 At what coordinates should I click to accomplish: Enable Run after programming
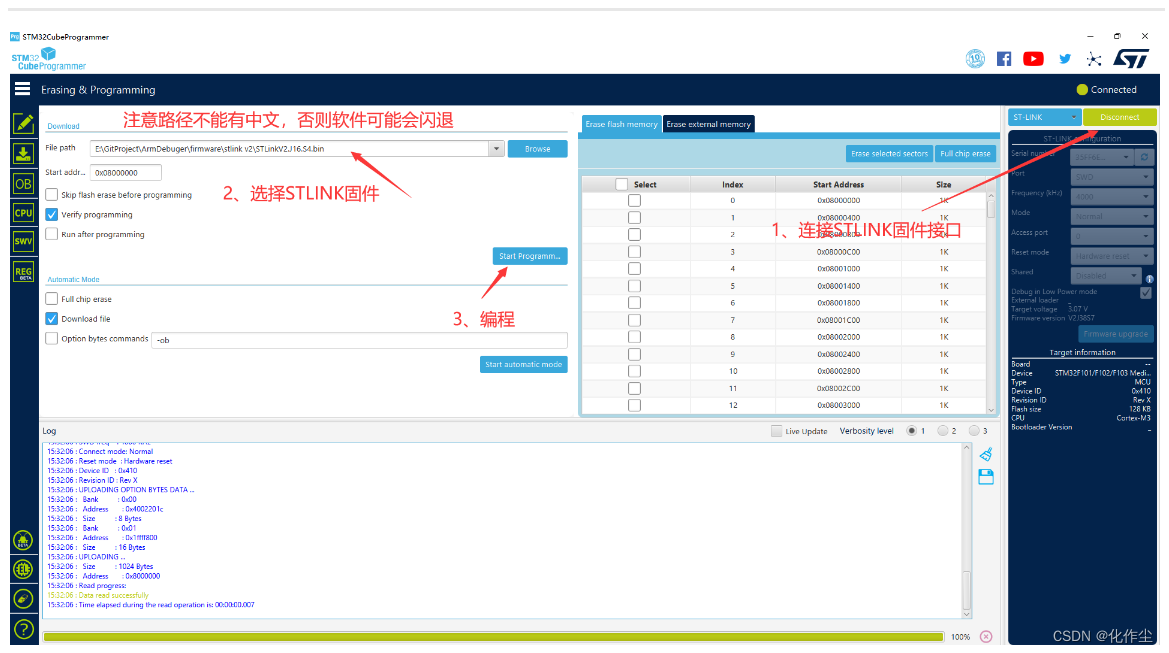click(51, 233)
